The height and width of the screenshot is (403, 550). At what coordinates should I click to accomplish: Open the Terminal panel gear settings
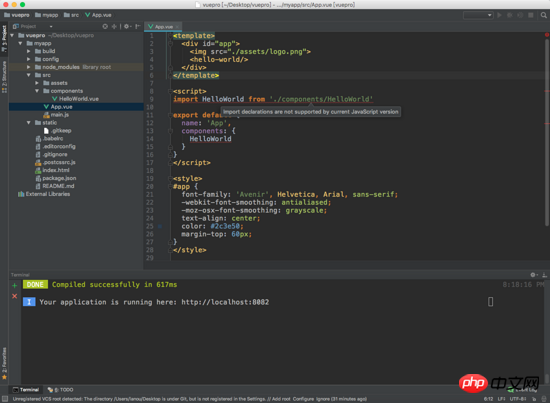point(534,275)
